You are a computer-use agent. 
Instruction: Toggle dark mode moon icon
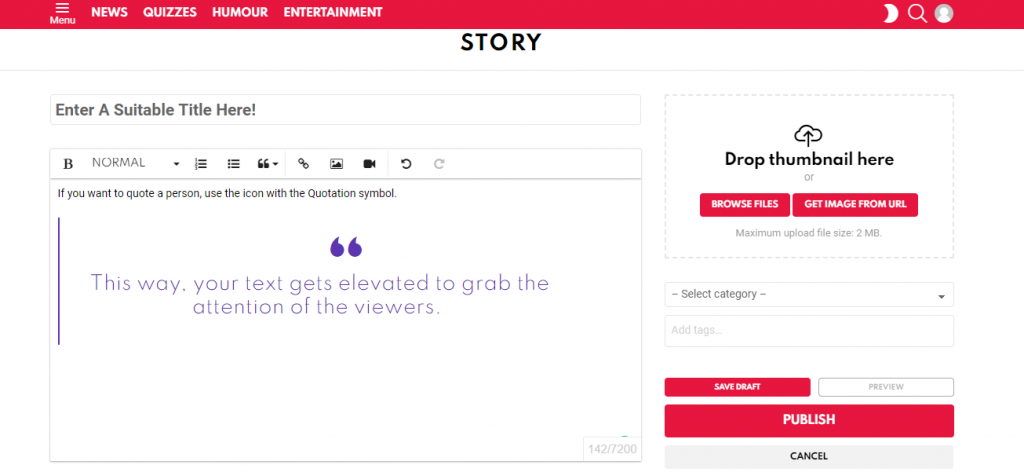click(890, 13)
